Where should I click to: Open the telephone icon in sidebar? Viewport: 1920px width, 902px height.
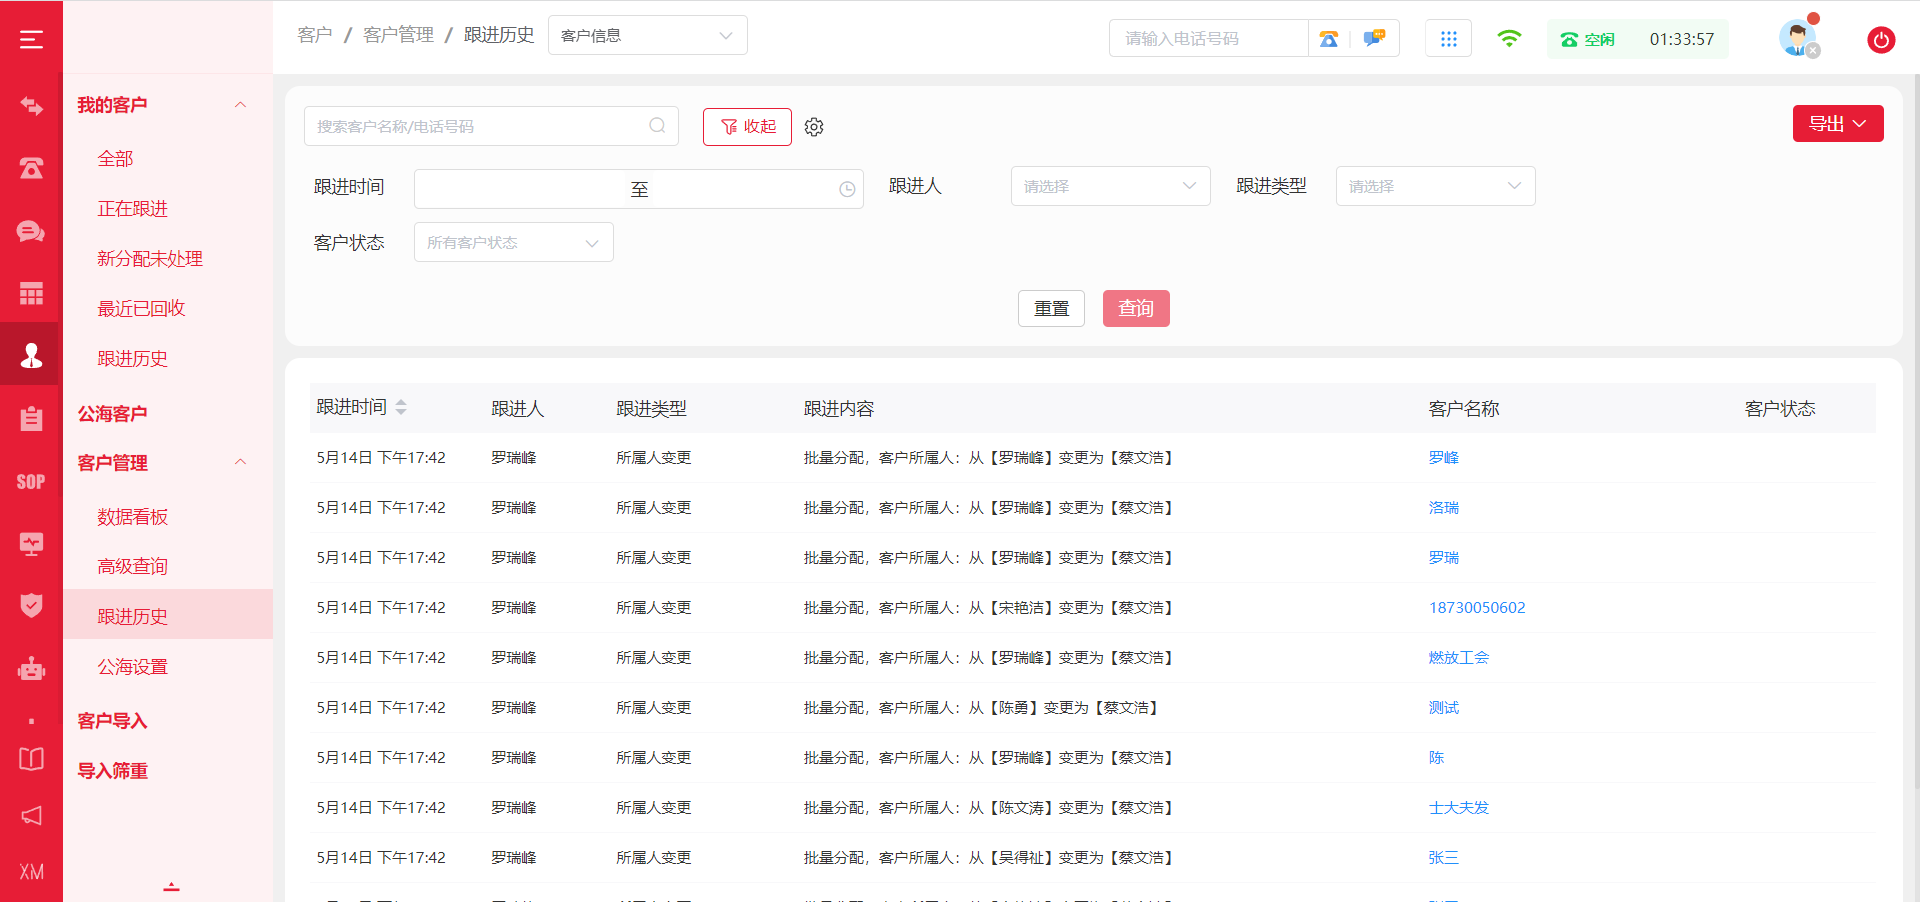(31, 168)
